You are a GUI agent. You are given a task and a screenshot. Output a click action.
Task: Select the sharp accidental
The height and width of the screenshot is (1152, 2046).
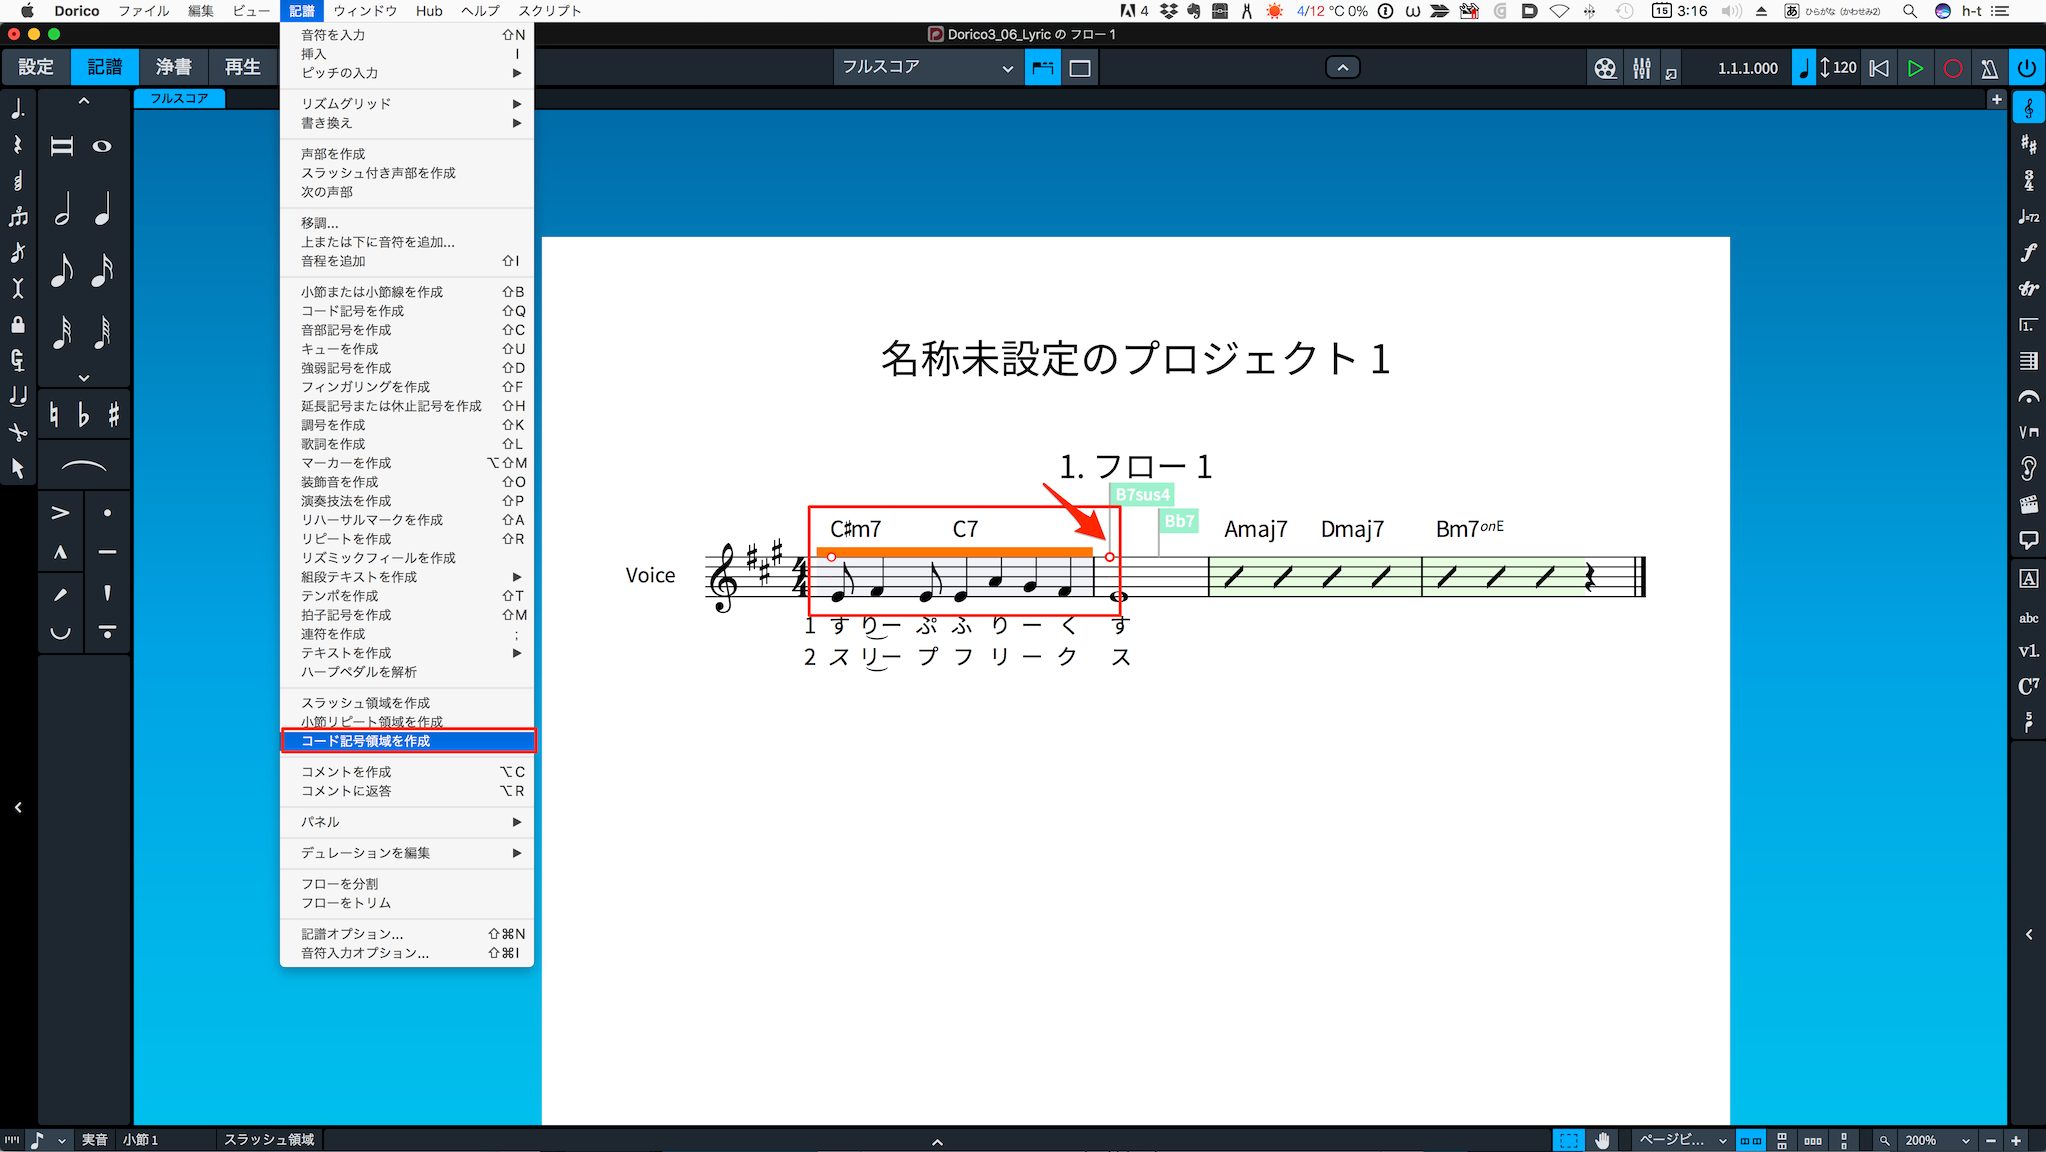click(x=114, y=414)
